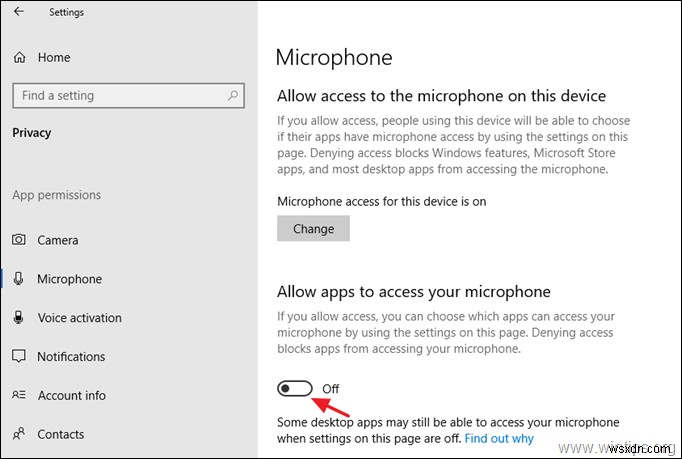Image resolution: width=682 pixels, height=459 pixels.
Task: Click 'Allow apps to access your microphone' heading
Action: pos(414,292)
